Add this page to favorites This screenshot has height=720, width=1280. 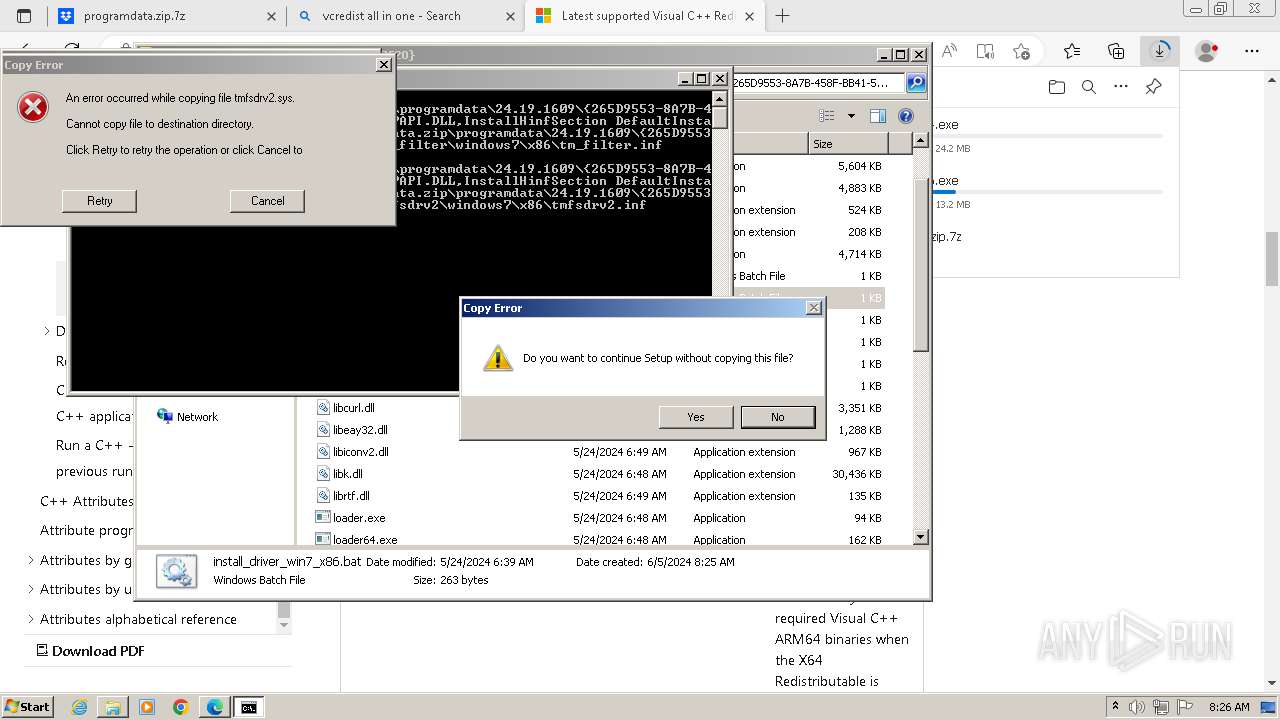click(x=1021, y=51)
